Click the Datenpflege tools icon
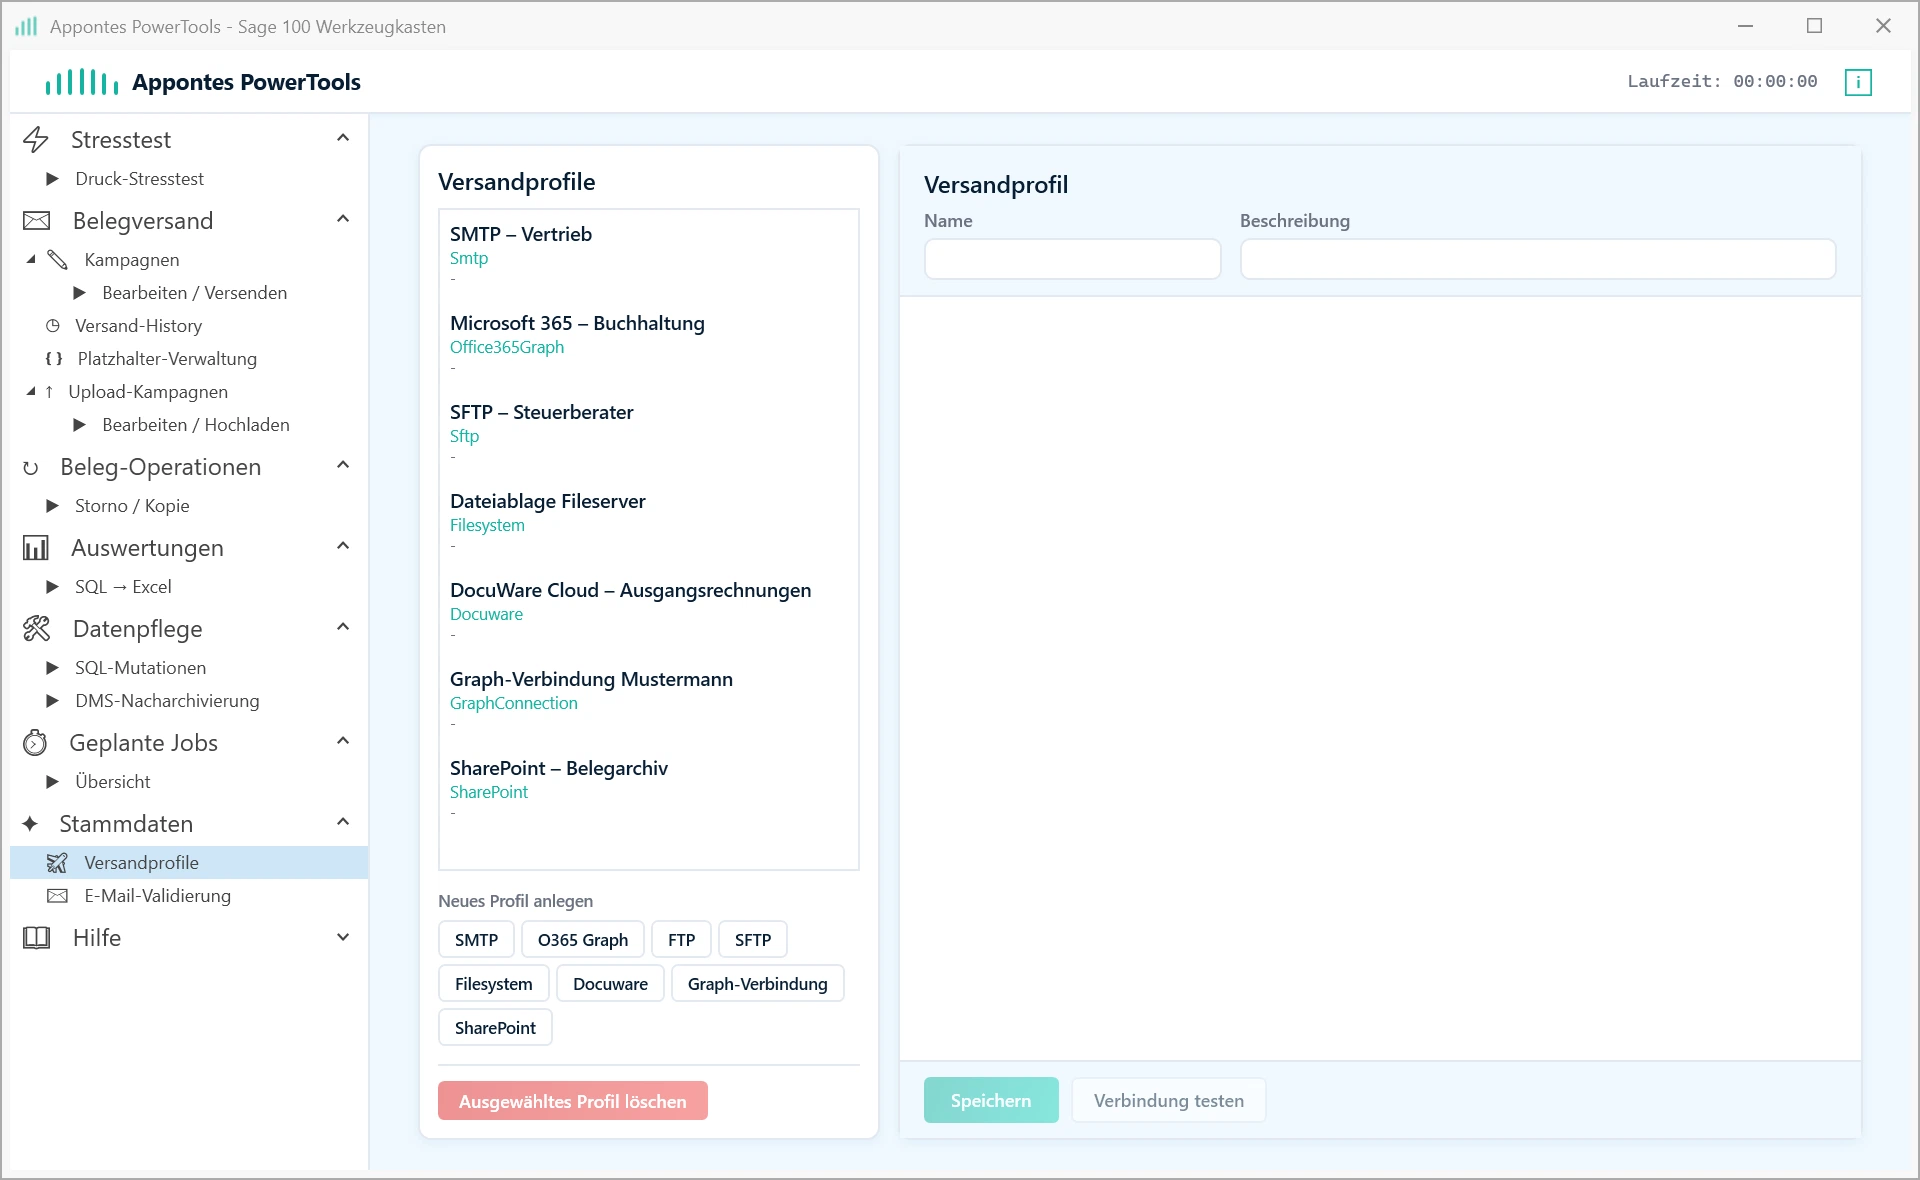Screen dimensions: 1920x1180 [36, 629]
